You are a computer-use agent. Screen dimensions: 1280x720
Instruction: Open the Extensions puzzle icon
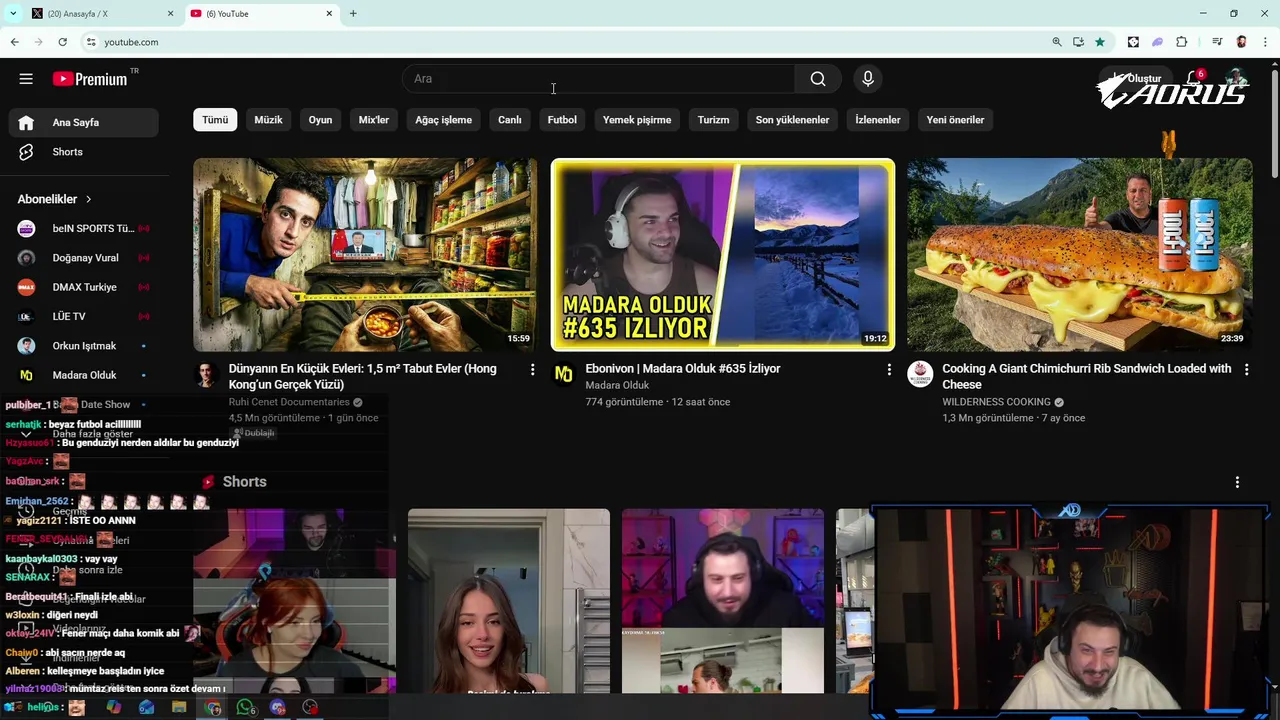1182,42
